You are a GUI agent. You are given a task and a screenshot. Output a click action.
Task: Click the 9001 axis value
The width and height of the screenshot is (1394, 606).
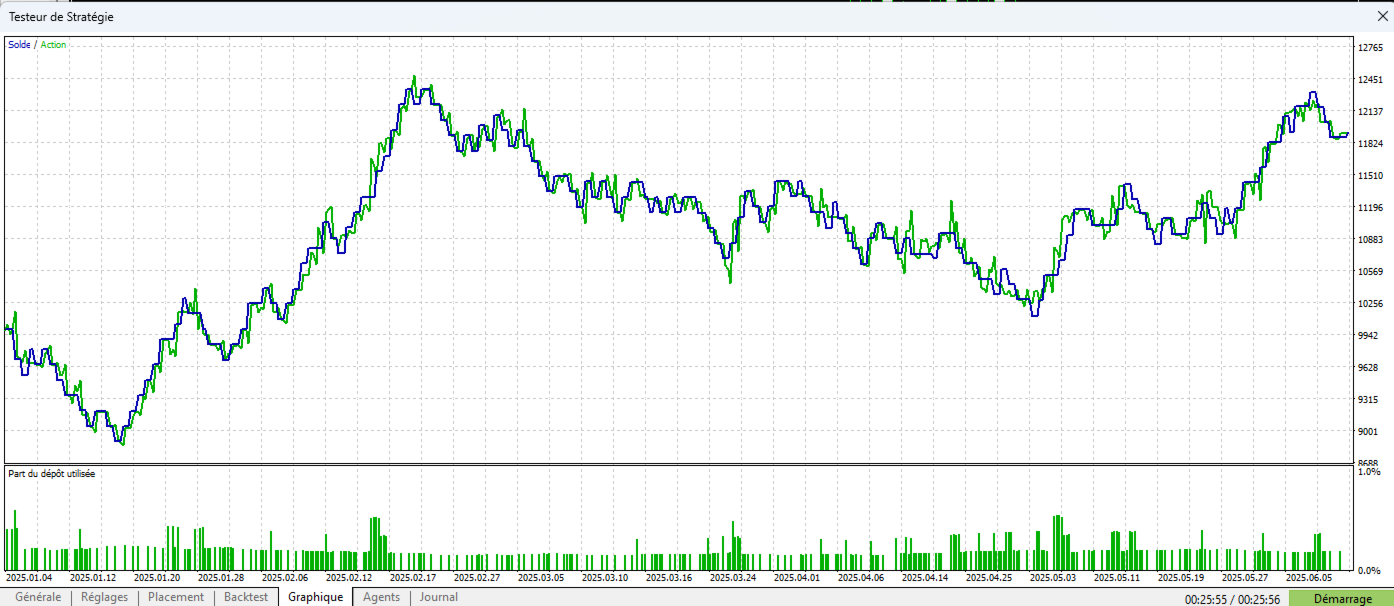click(1368, 431)
